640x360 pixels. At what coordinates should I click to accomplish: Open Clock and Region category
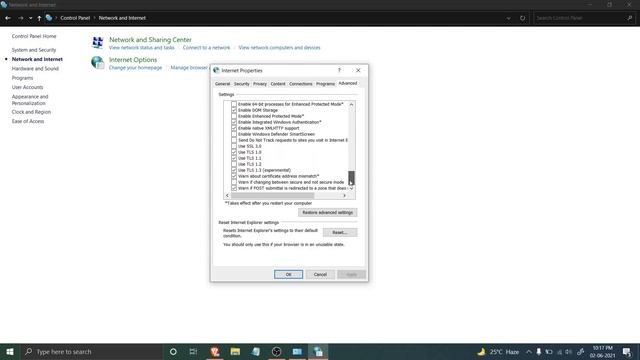pyautogui.click(x=31, y=112)
